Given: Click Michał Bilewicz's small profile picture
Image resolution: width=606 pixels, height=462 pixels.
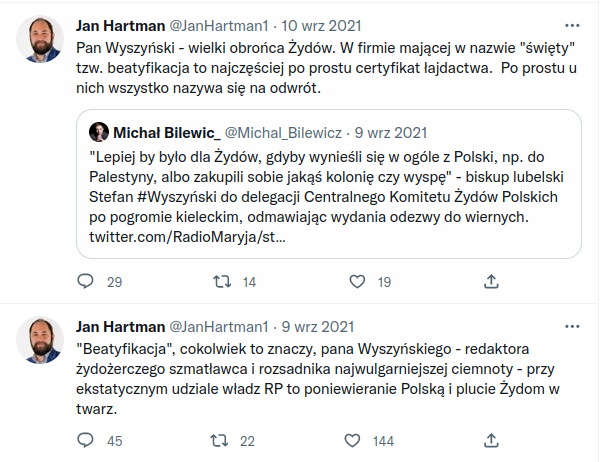Looking at the screenshot, I should [99, 131].
